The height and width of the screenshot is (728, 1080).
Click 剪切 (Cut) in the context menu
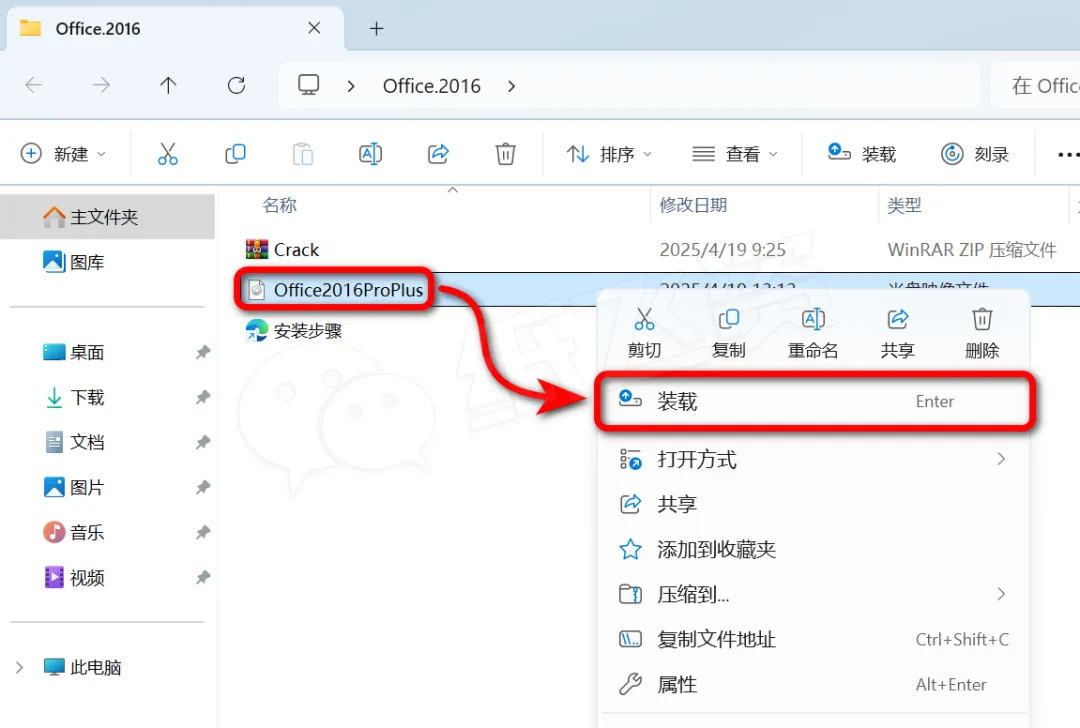pos(644,333)
